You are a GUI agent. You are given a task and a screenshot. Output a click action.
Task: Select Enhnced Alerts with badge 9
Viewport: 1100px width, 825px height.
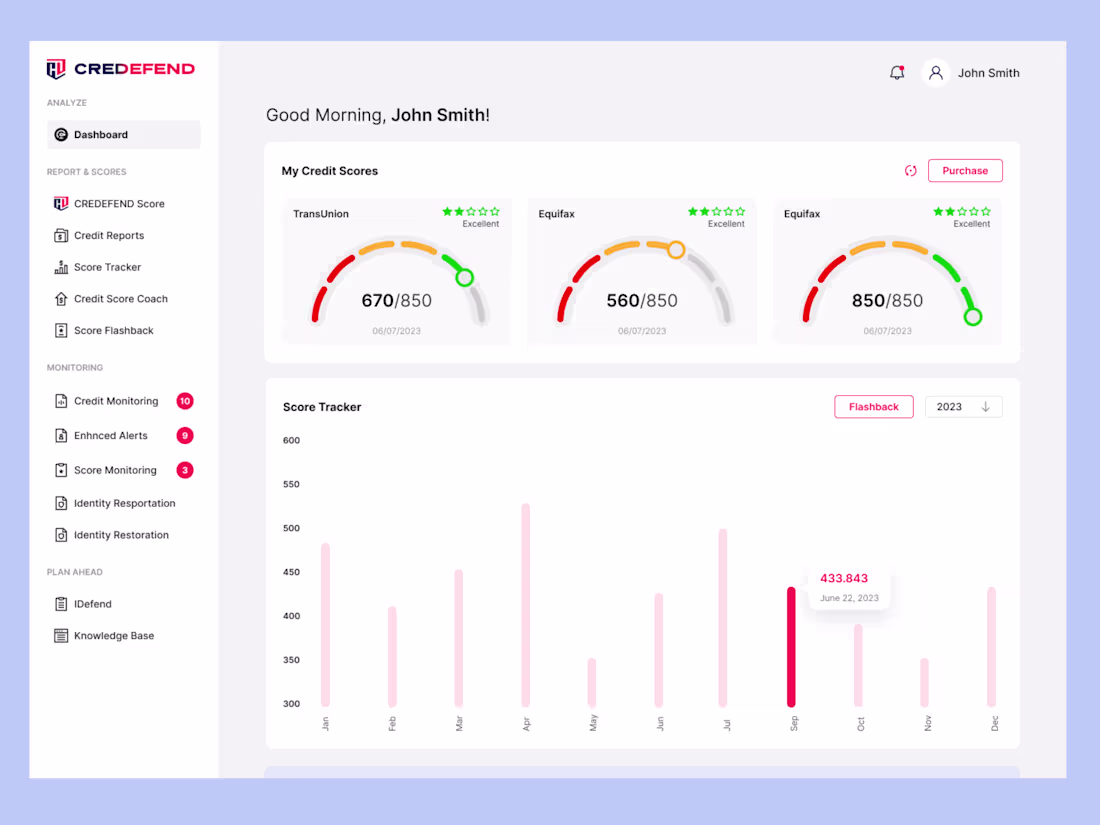(x=110, y=435)
